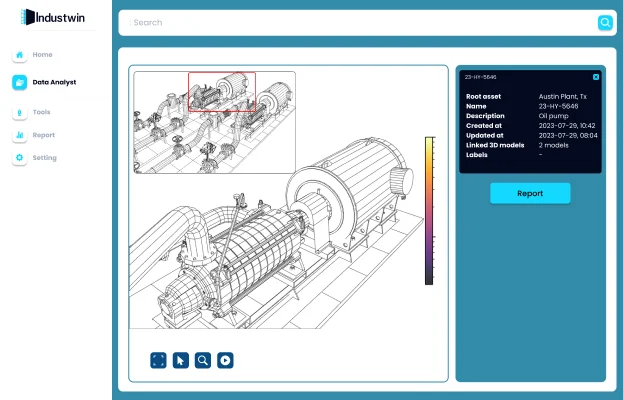The image size is (624, 400).
Task: Click the Tools sidebar icon
Action: (19, 113)
